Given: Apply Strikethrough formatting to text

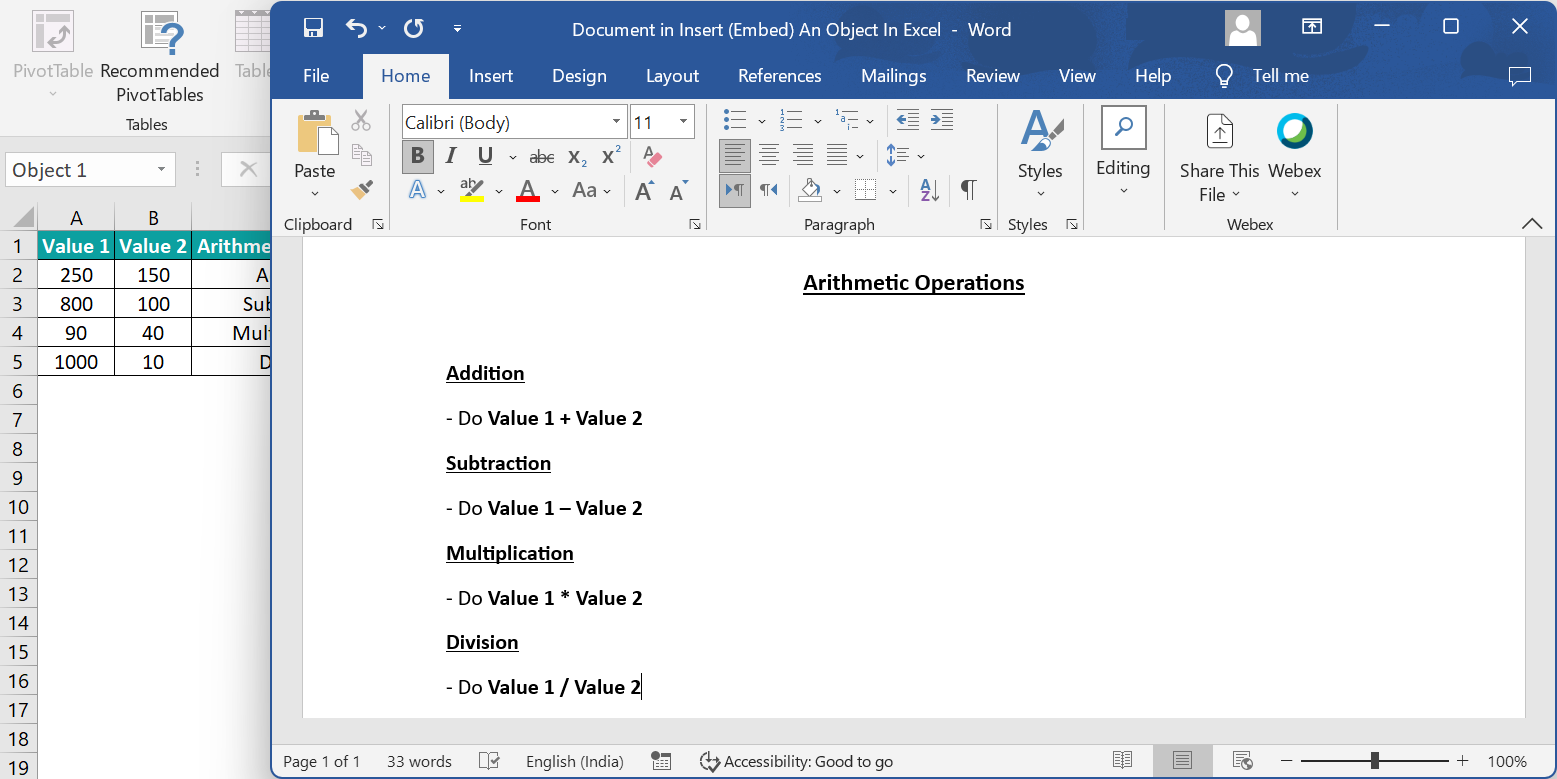Looking at the screenshot, I should click(542, 157).
